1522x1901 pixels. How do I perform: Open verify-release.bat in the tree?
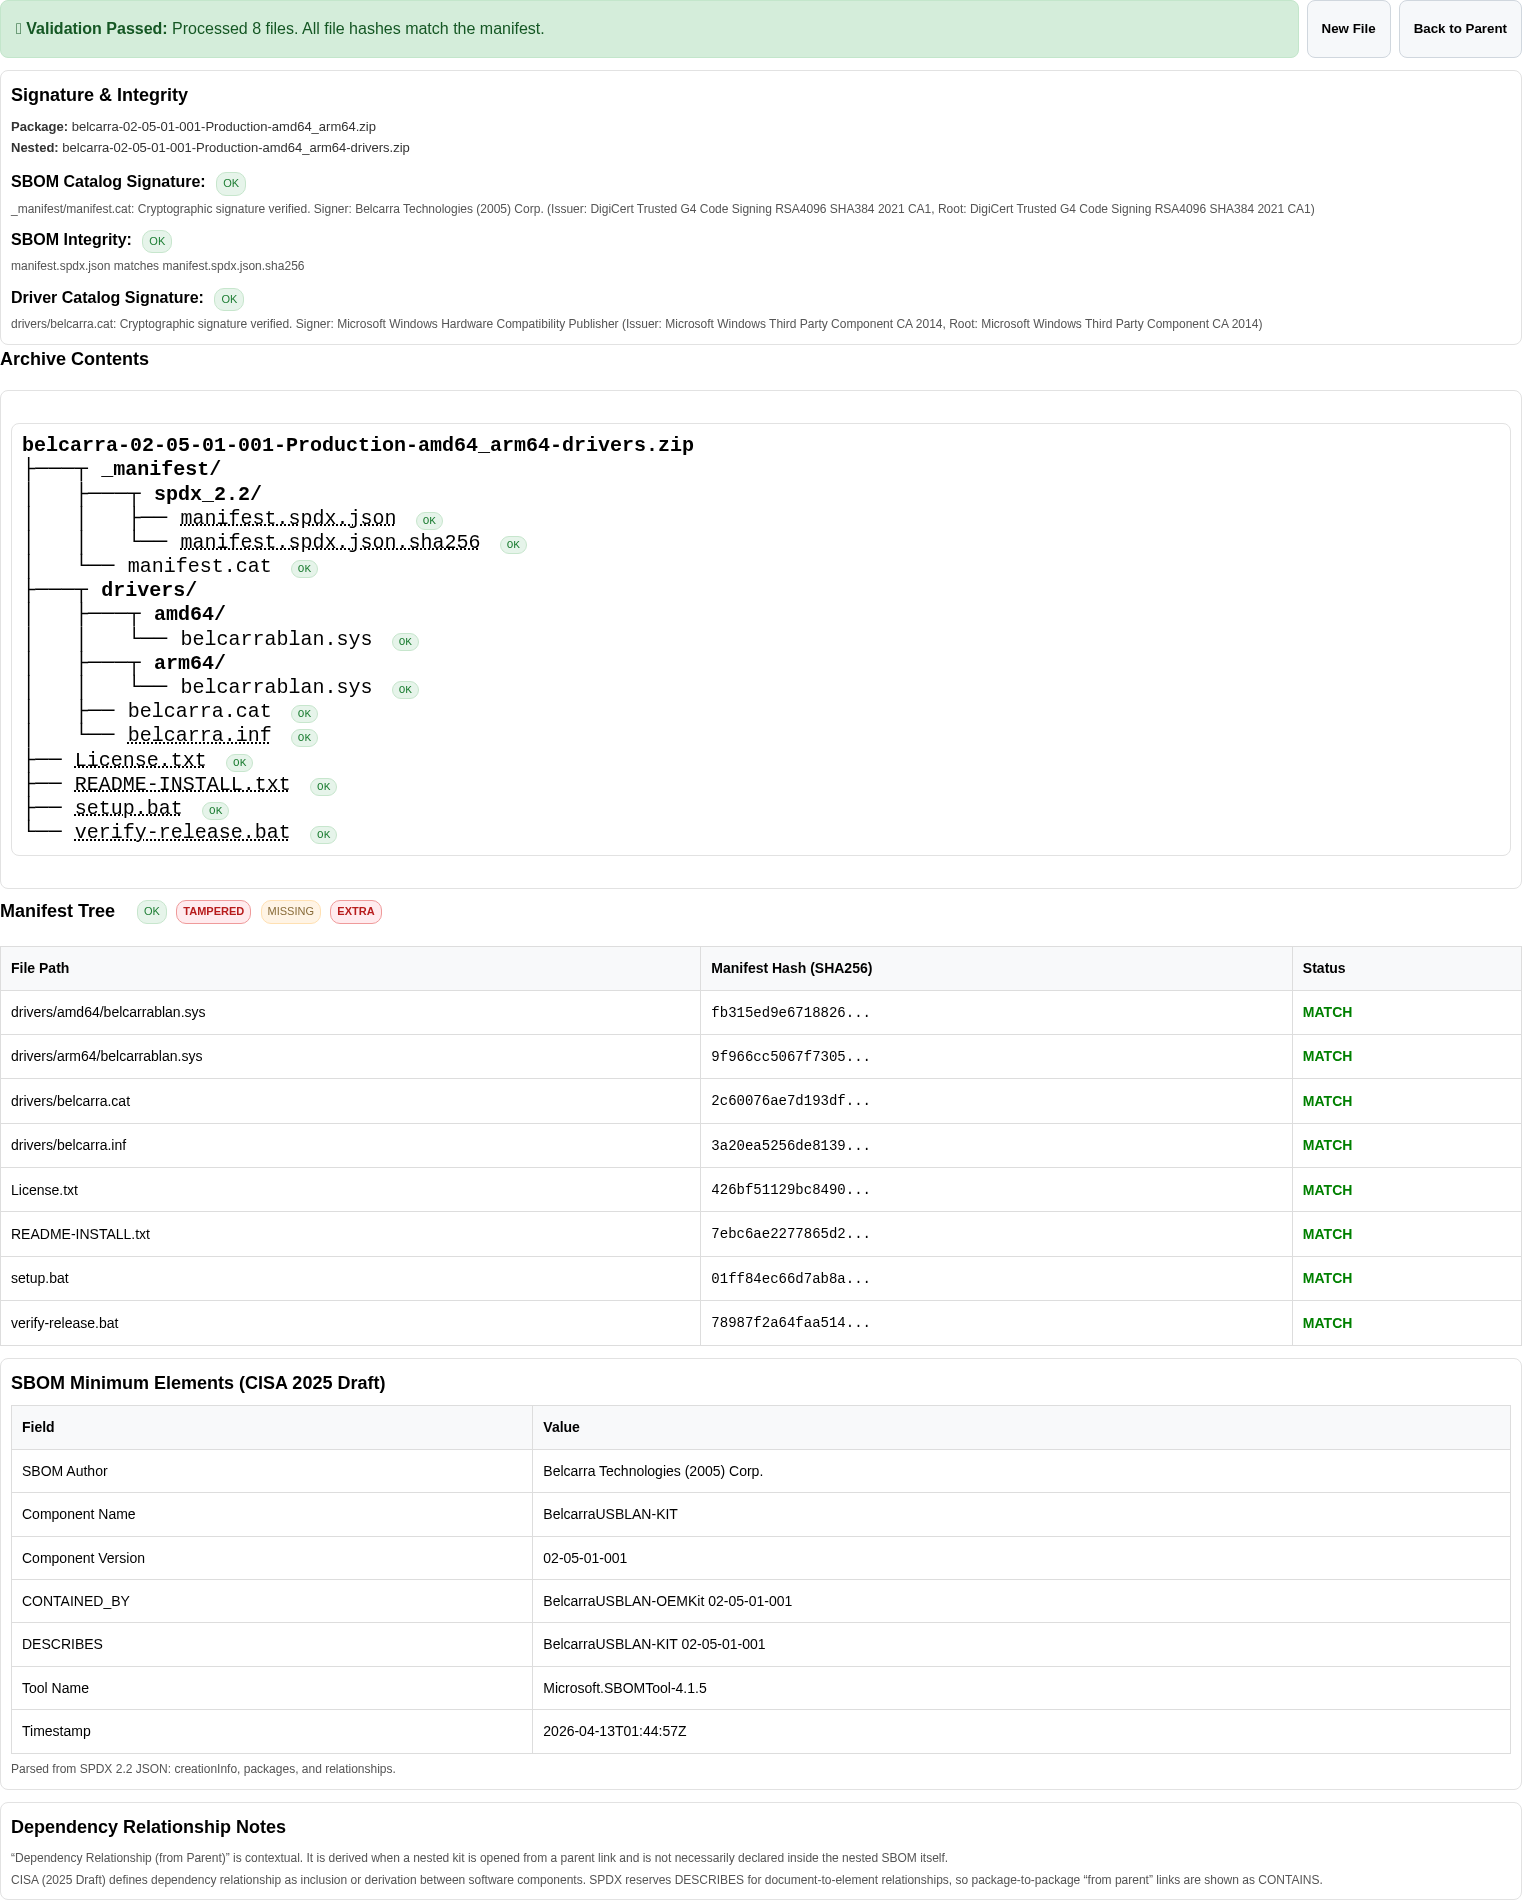pos(182,832)
